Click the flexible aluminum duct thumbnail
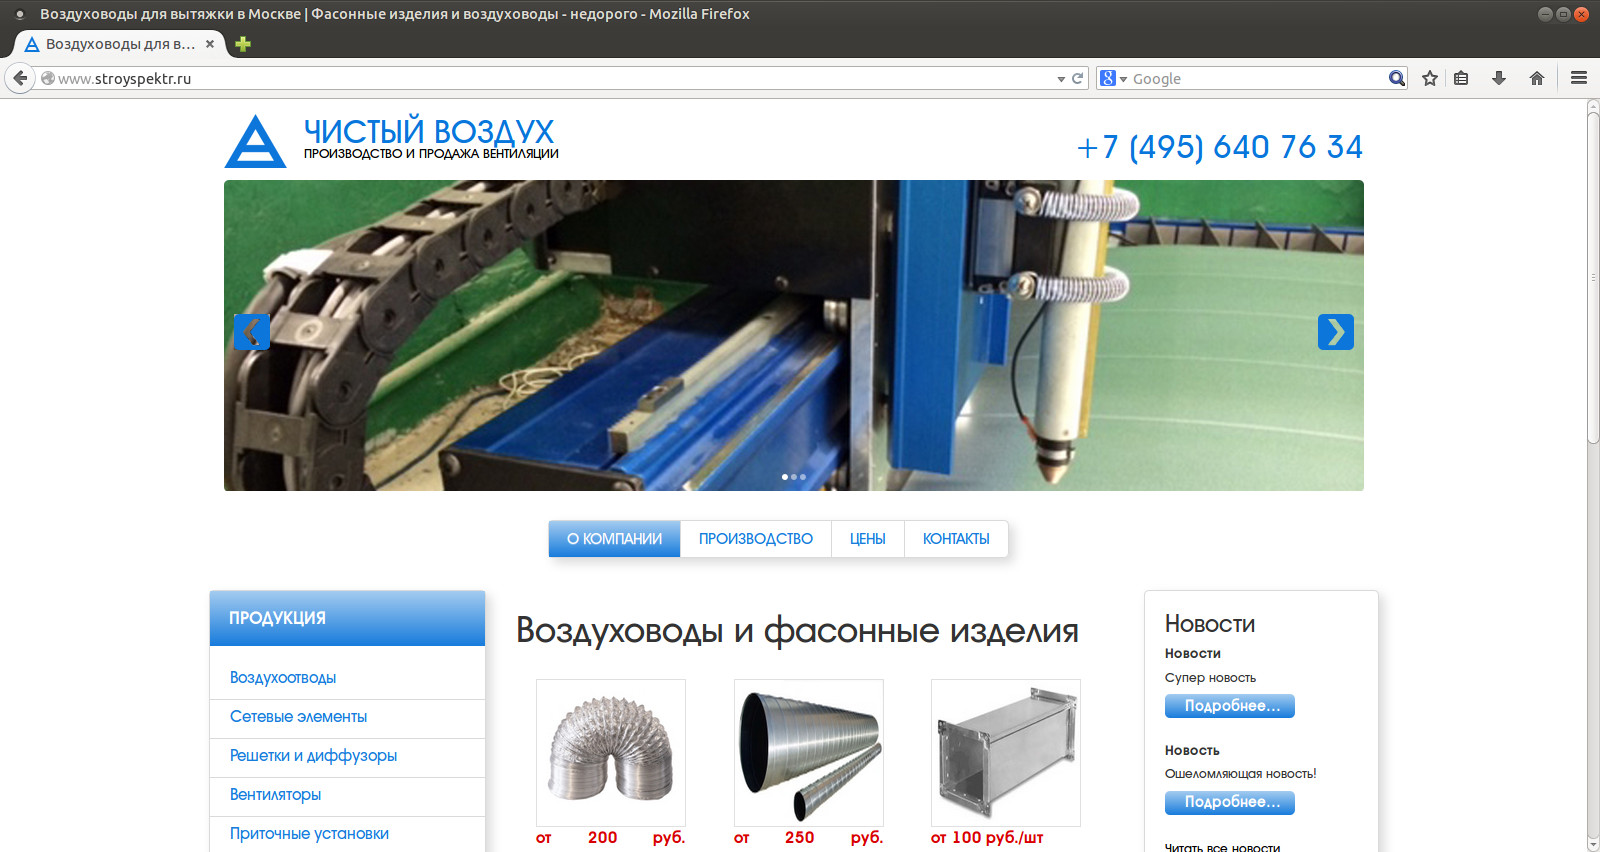 point(610,752)
